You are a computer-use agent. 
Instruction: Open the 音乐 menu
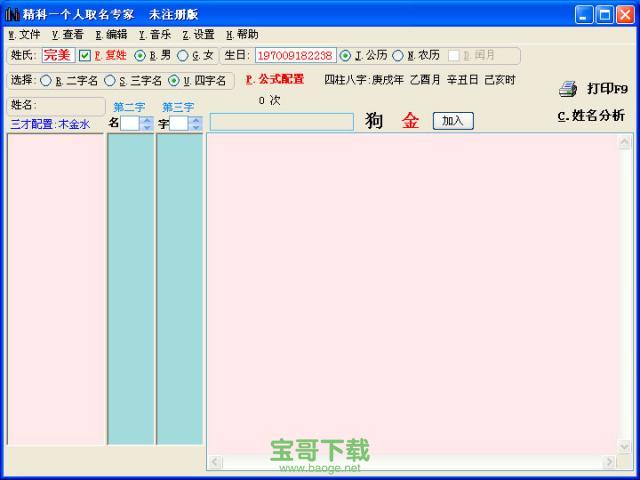pos(155,35)
